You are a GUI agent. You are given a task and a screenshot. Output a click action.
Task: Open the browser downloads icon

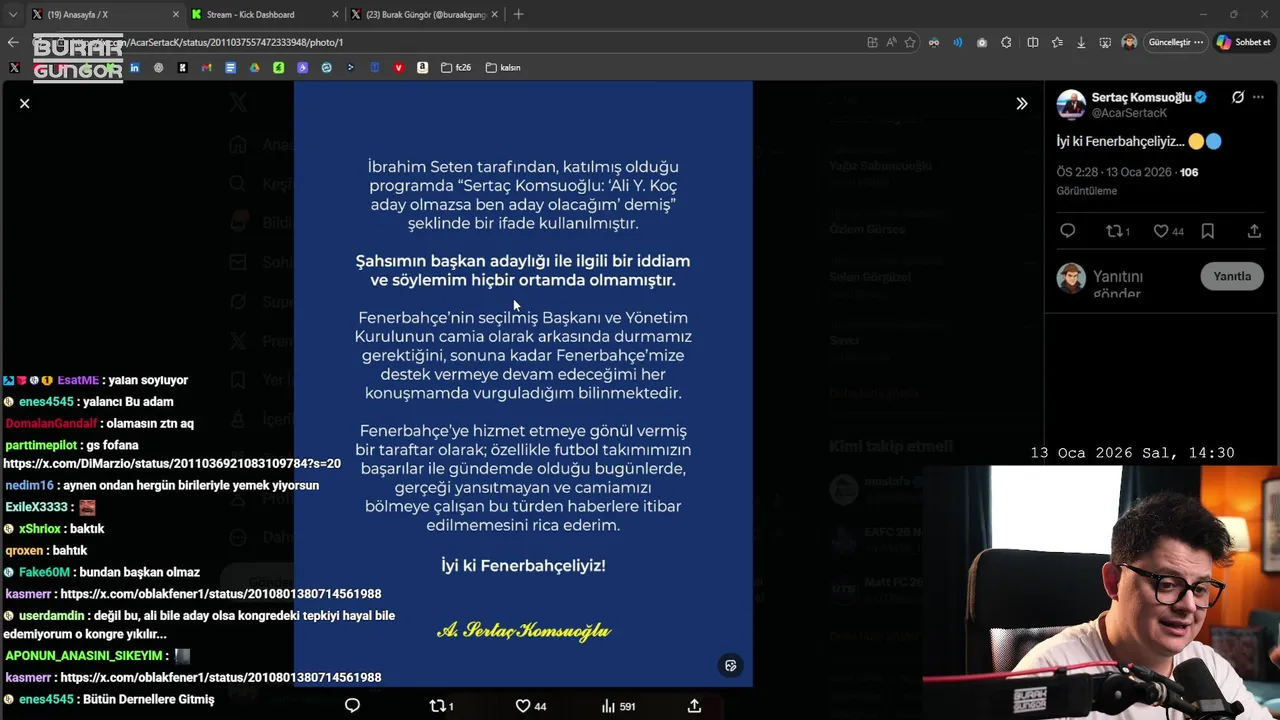point(1081,42)
